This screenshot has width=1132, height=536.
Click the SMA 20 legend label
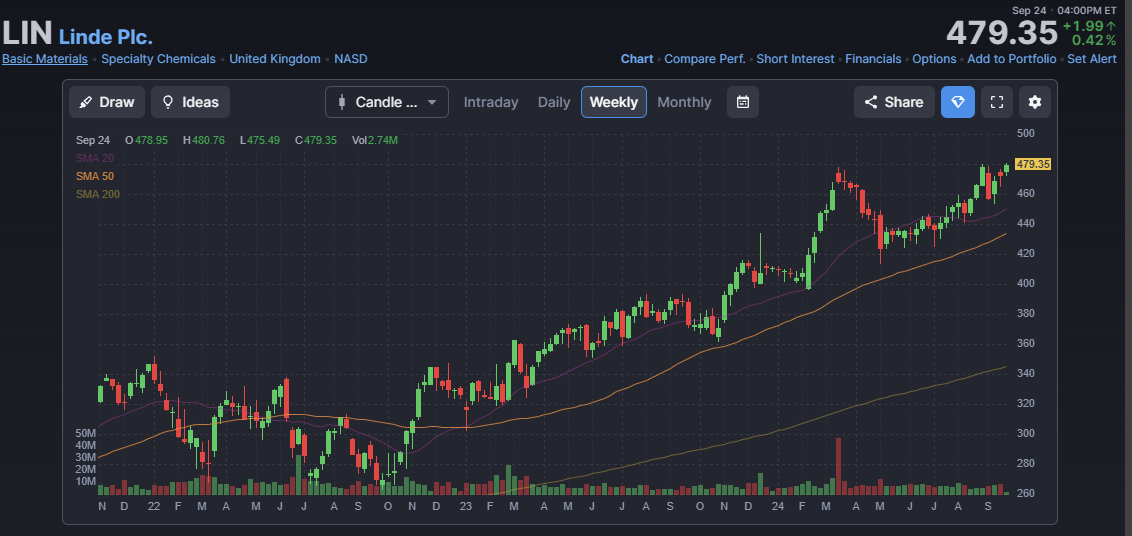click(95, 158)
